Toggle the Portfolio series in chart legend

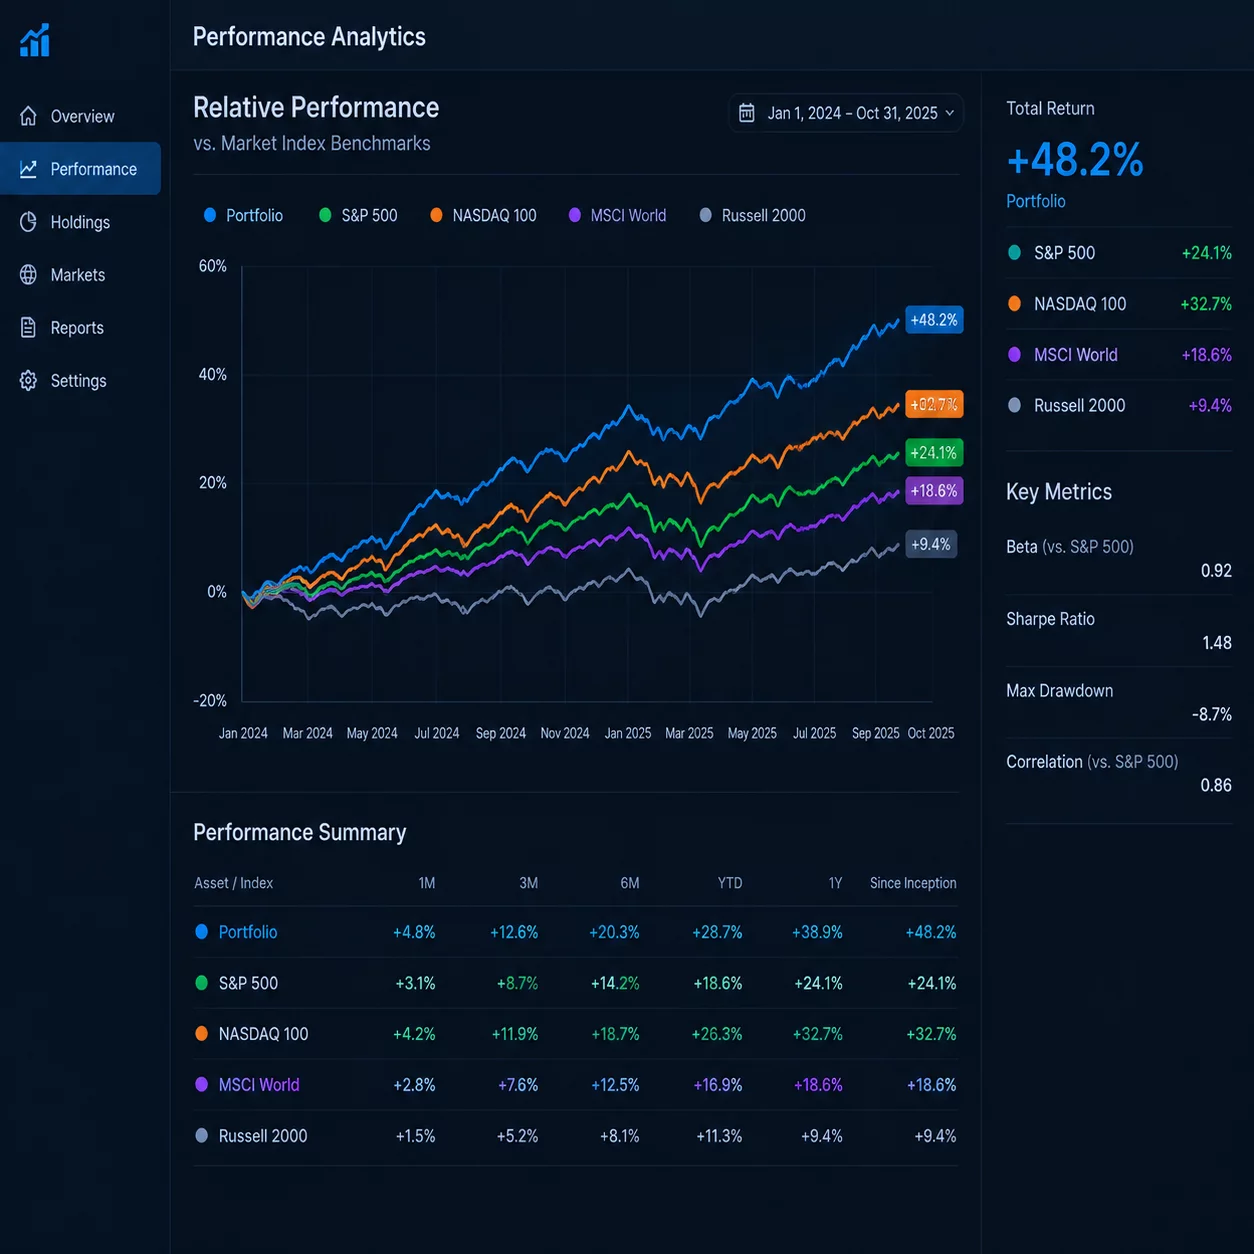click(243, 215)
